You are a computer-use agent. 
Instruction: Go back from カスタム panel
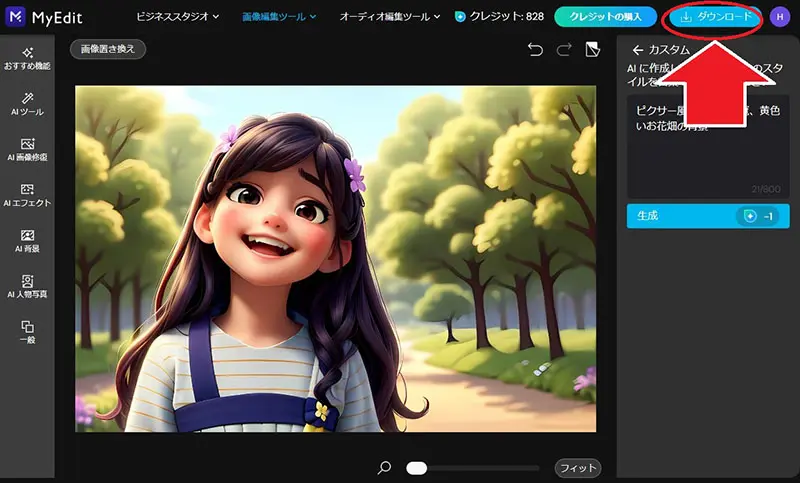point(637,50)
